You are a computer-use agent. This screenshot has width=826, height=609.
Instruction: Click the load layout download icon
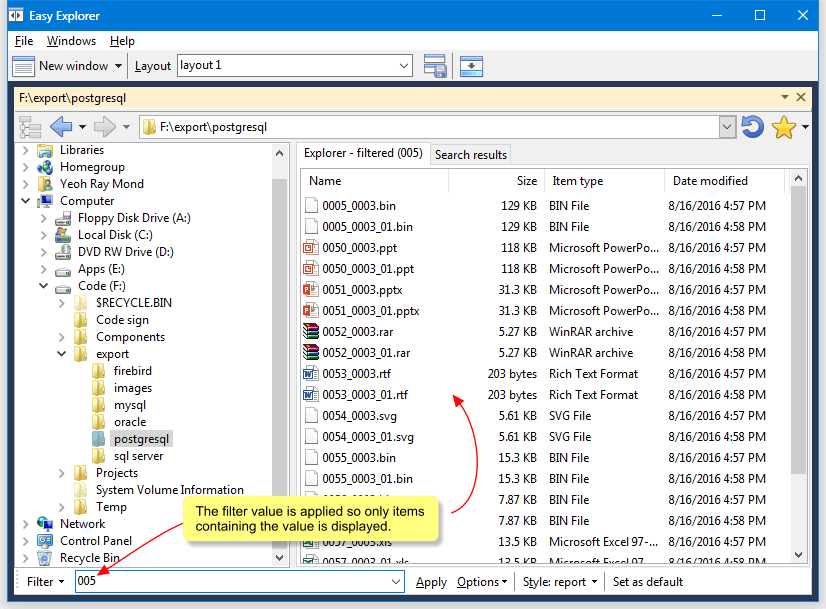tap(471, 66)
